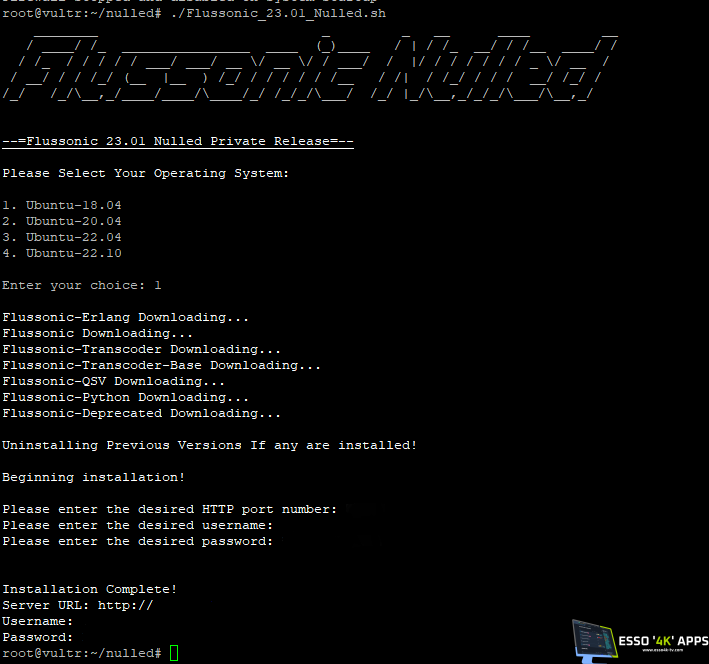Click the desired password prompt line
The width and height of the screenshot is (709, 664).
137,541
